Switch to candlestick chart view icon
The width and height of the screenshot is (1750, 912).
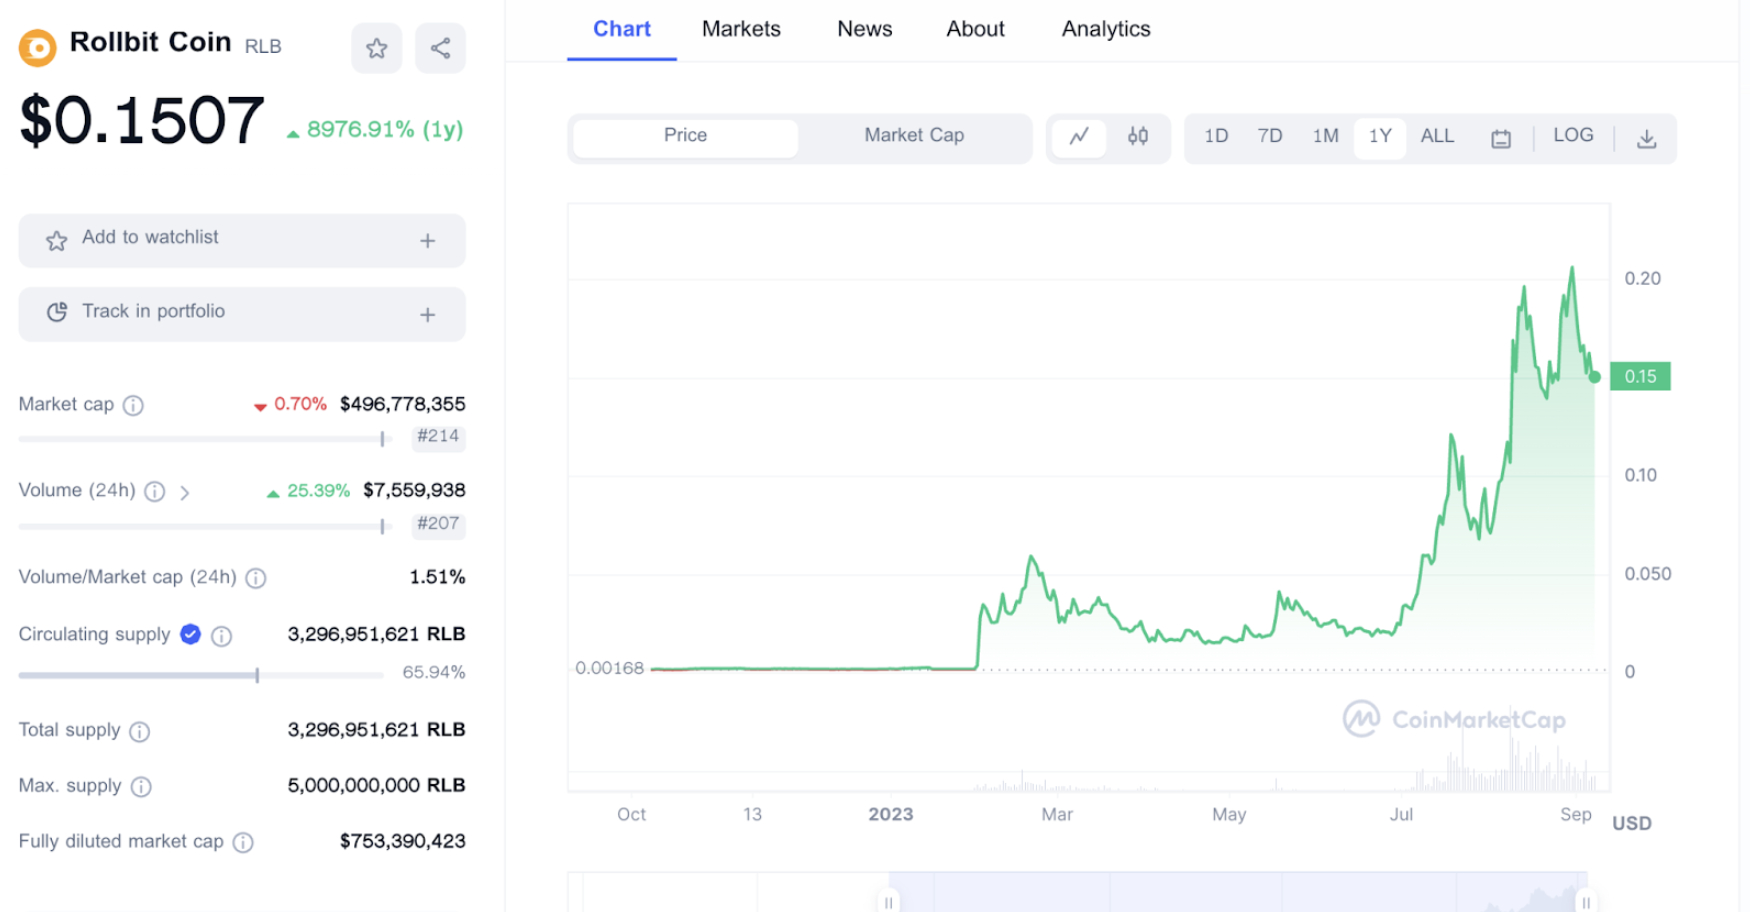coord(1138,136)
